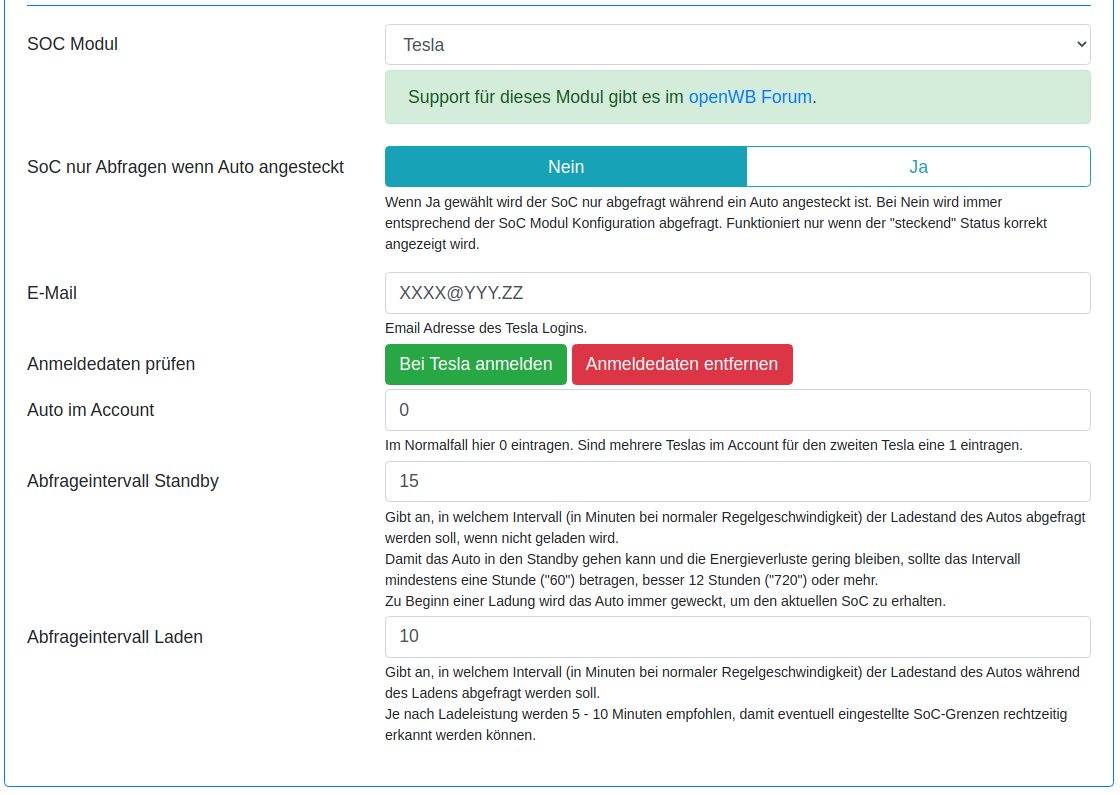The image size is (1120, 795).
Task: Switch the plugged-in SoC option to Ja
Action: (x=918, y=167)
